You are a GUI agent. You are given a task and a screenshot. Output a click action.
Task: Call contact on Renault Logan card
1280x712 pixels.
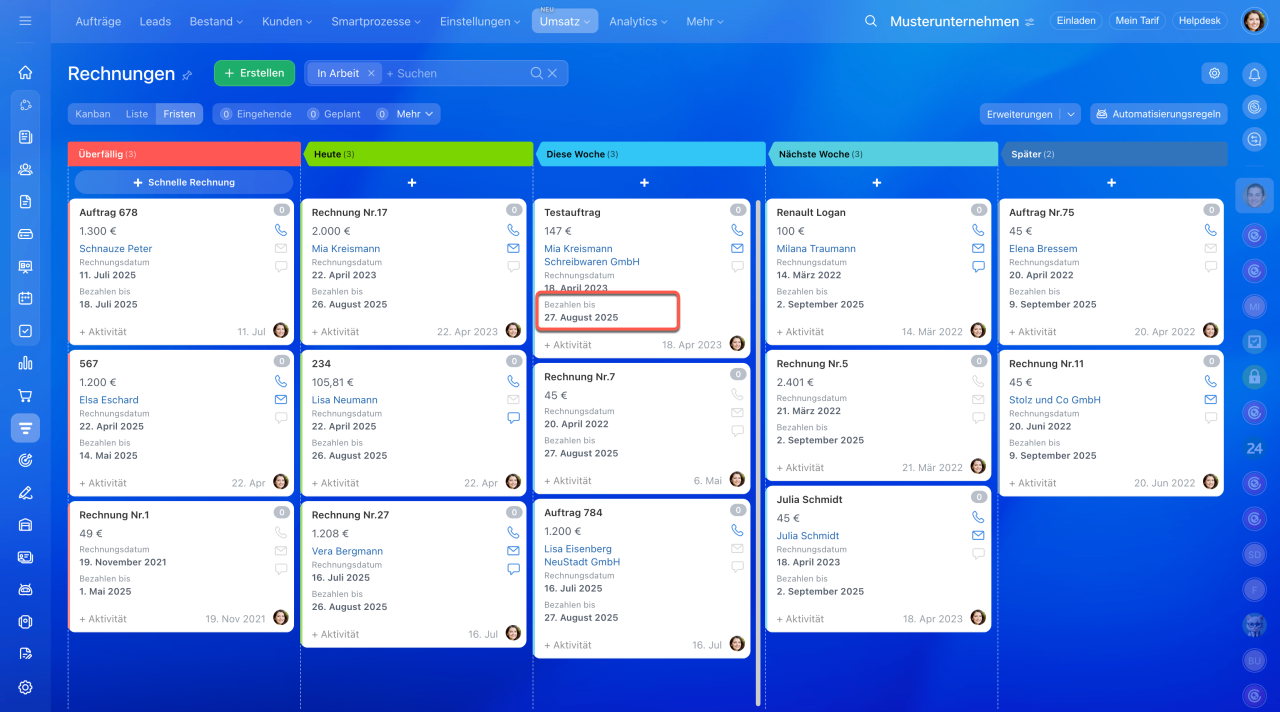pos(978,230)
